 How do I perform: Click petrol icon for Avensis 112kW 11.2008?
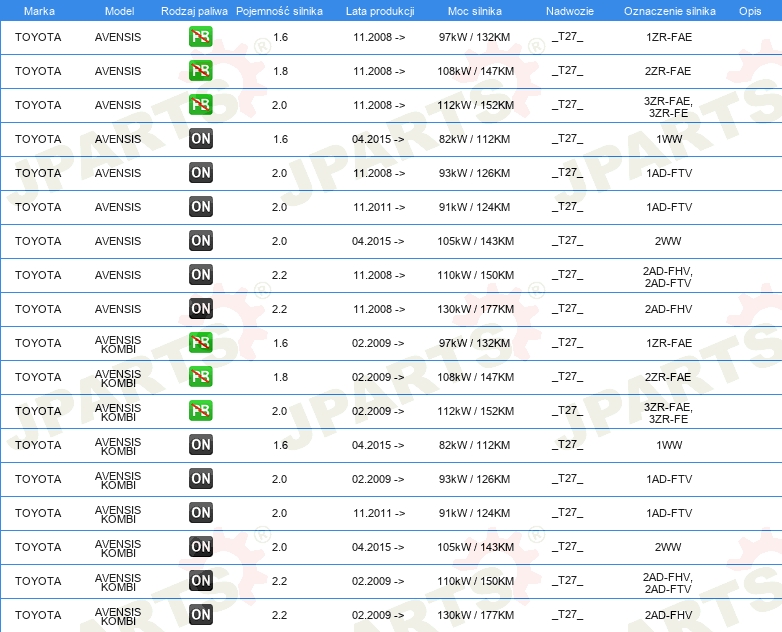(x=200, y=105)
